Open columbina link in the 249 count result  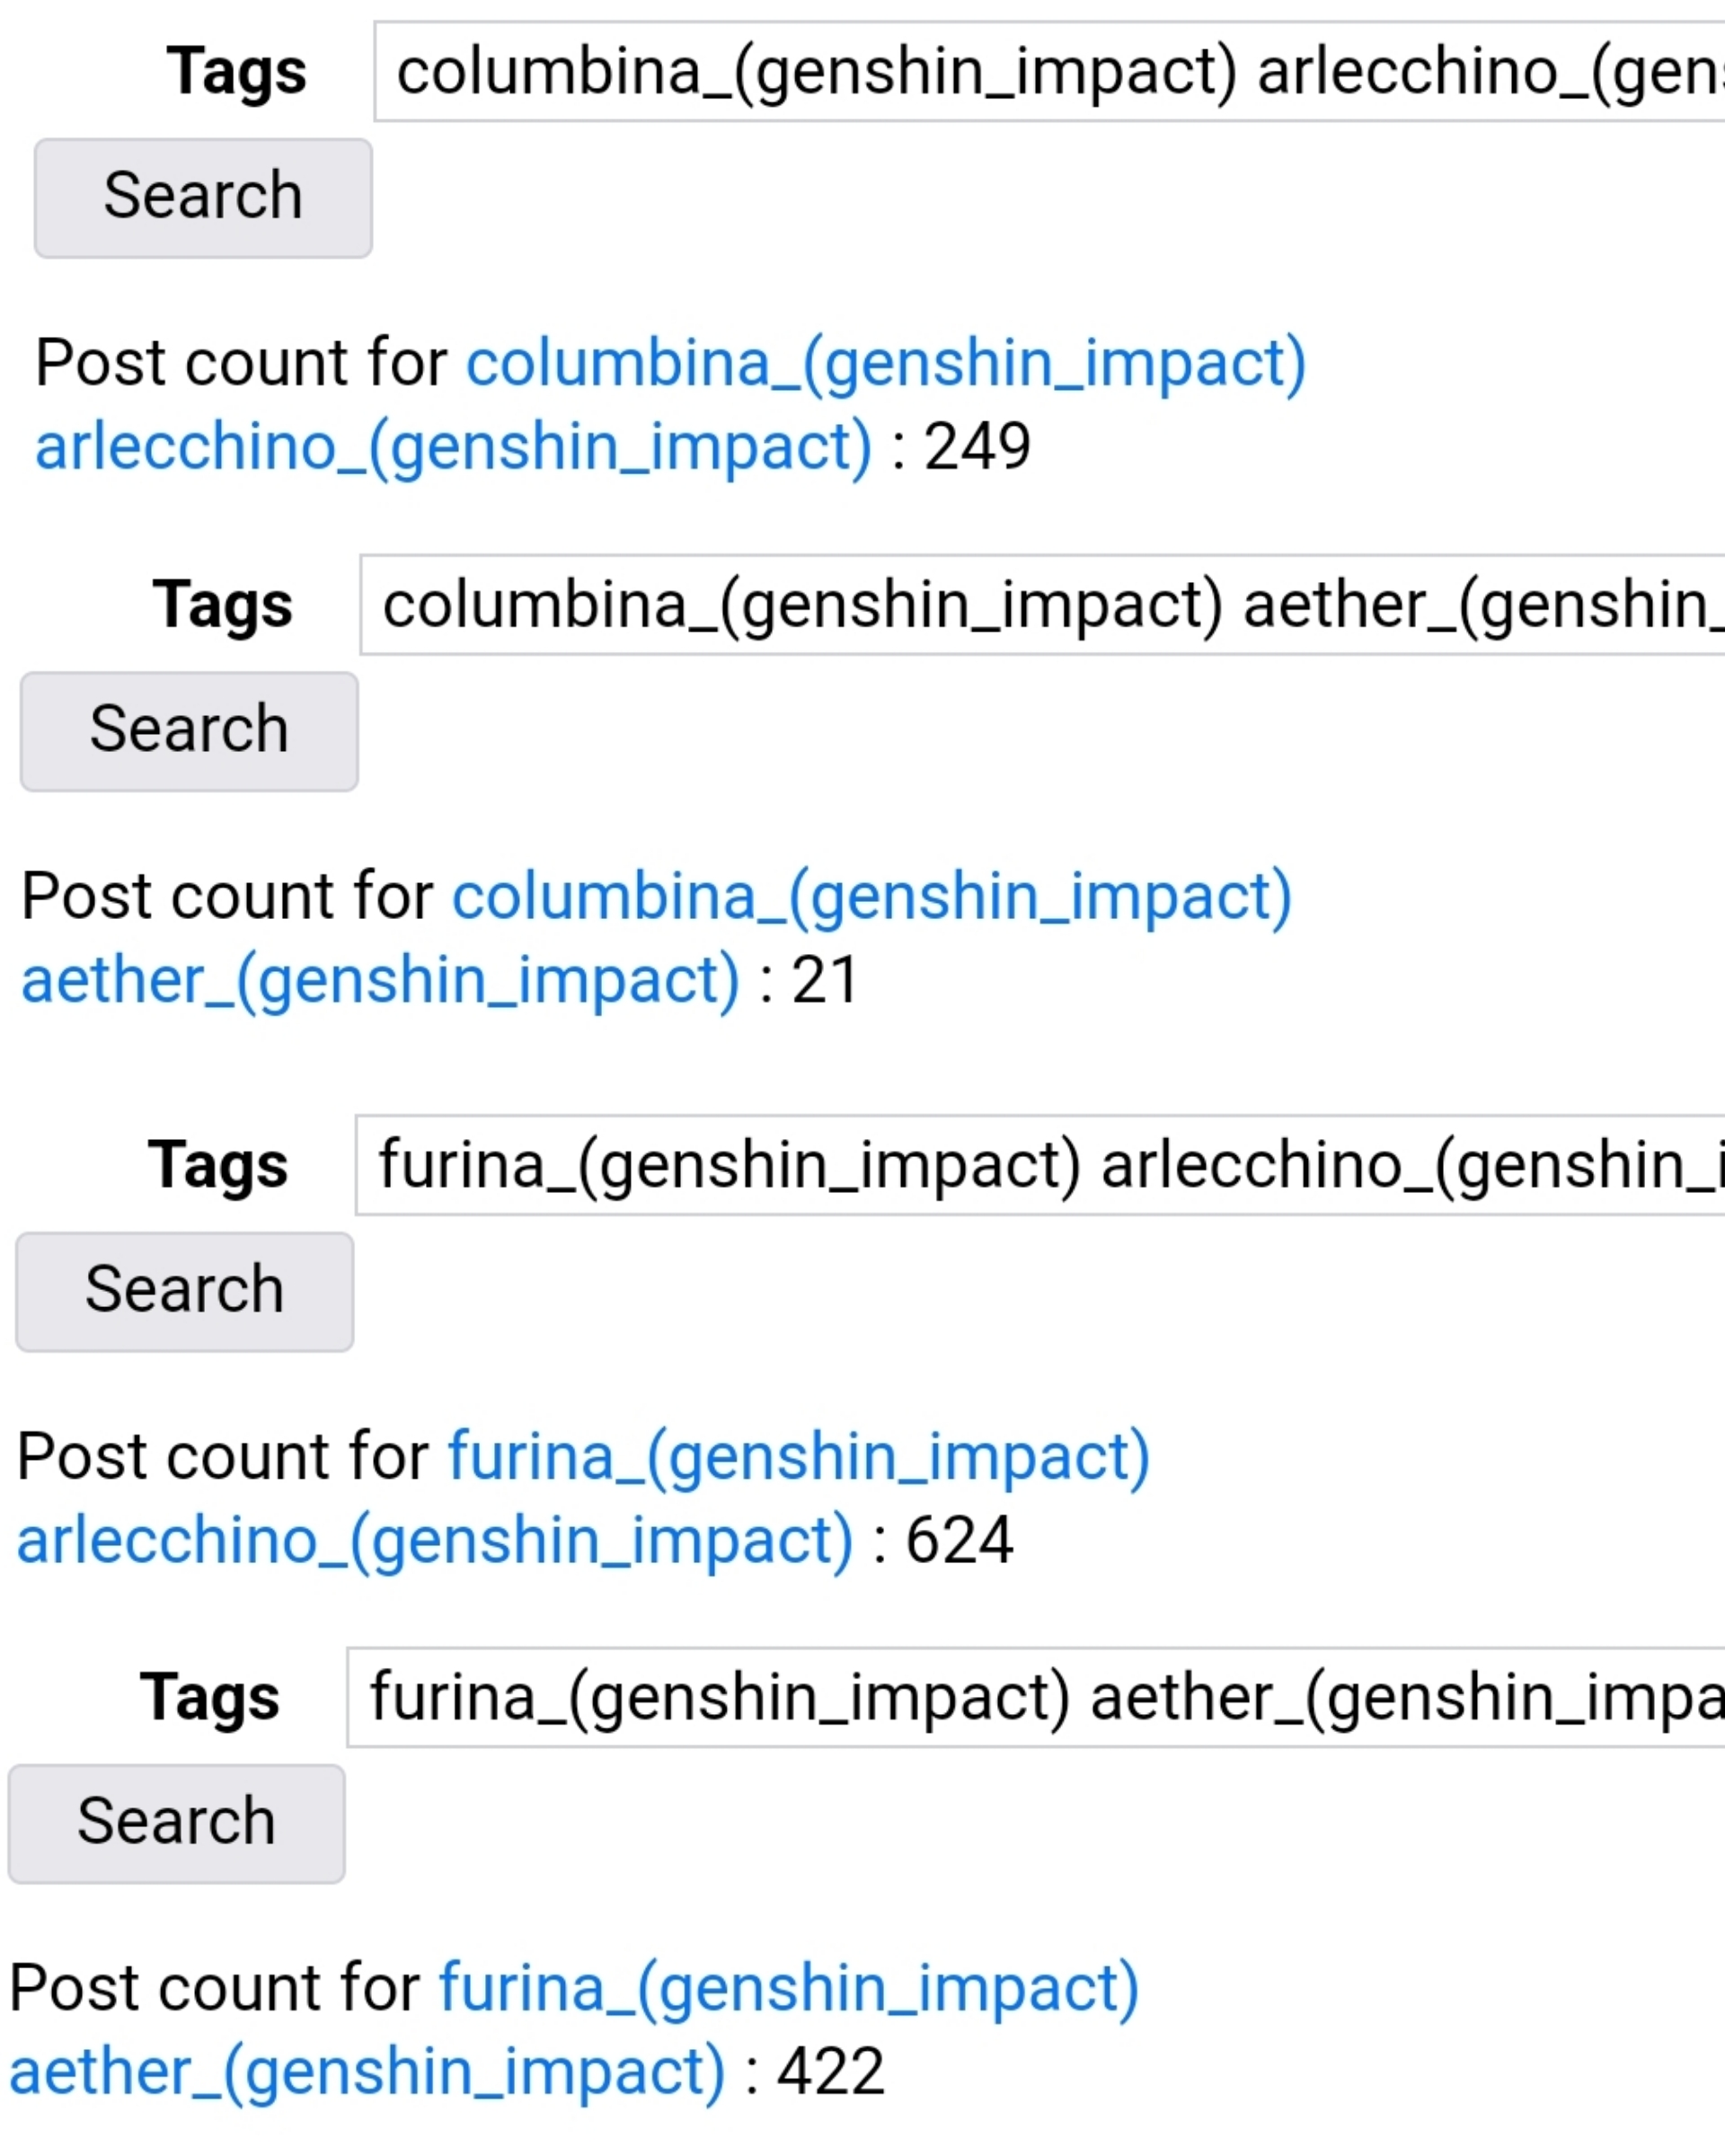pyautogui.click(x=886, y=362)
